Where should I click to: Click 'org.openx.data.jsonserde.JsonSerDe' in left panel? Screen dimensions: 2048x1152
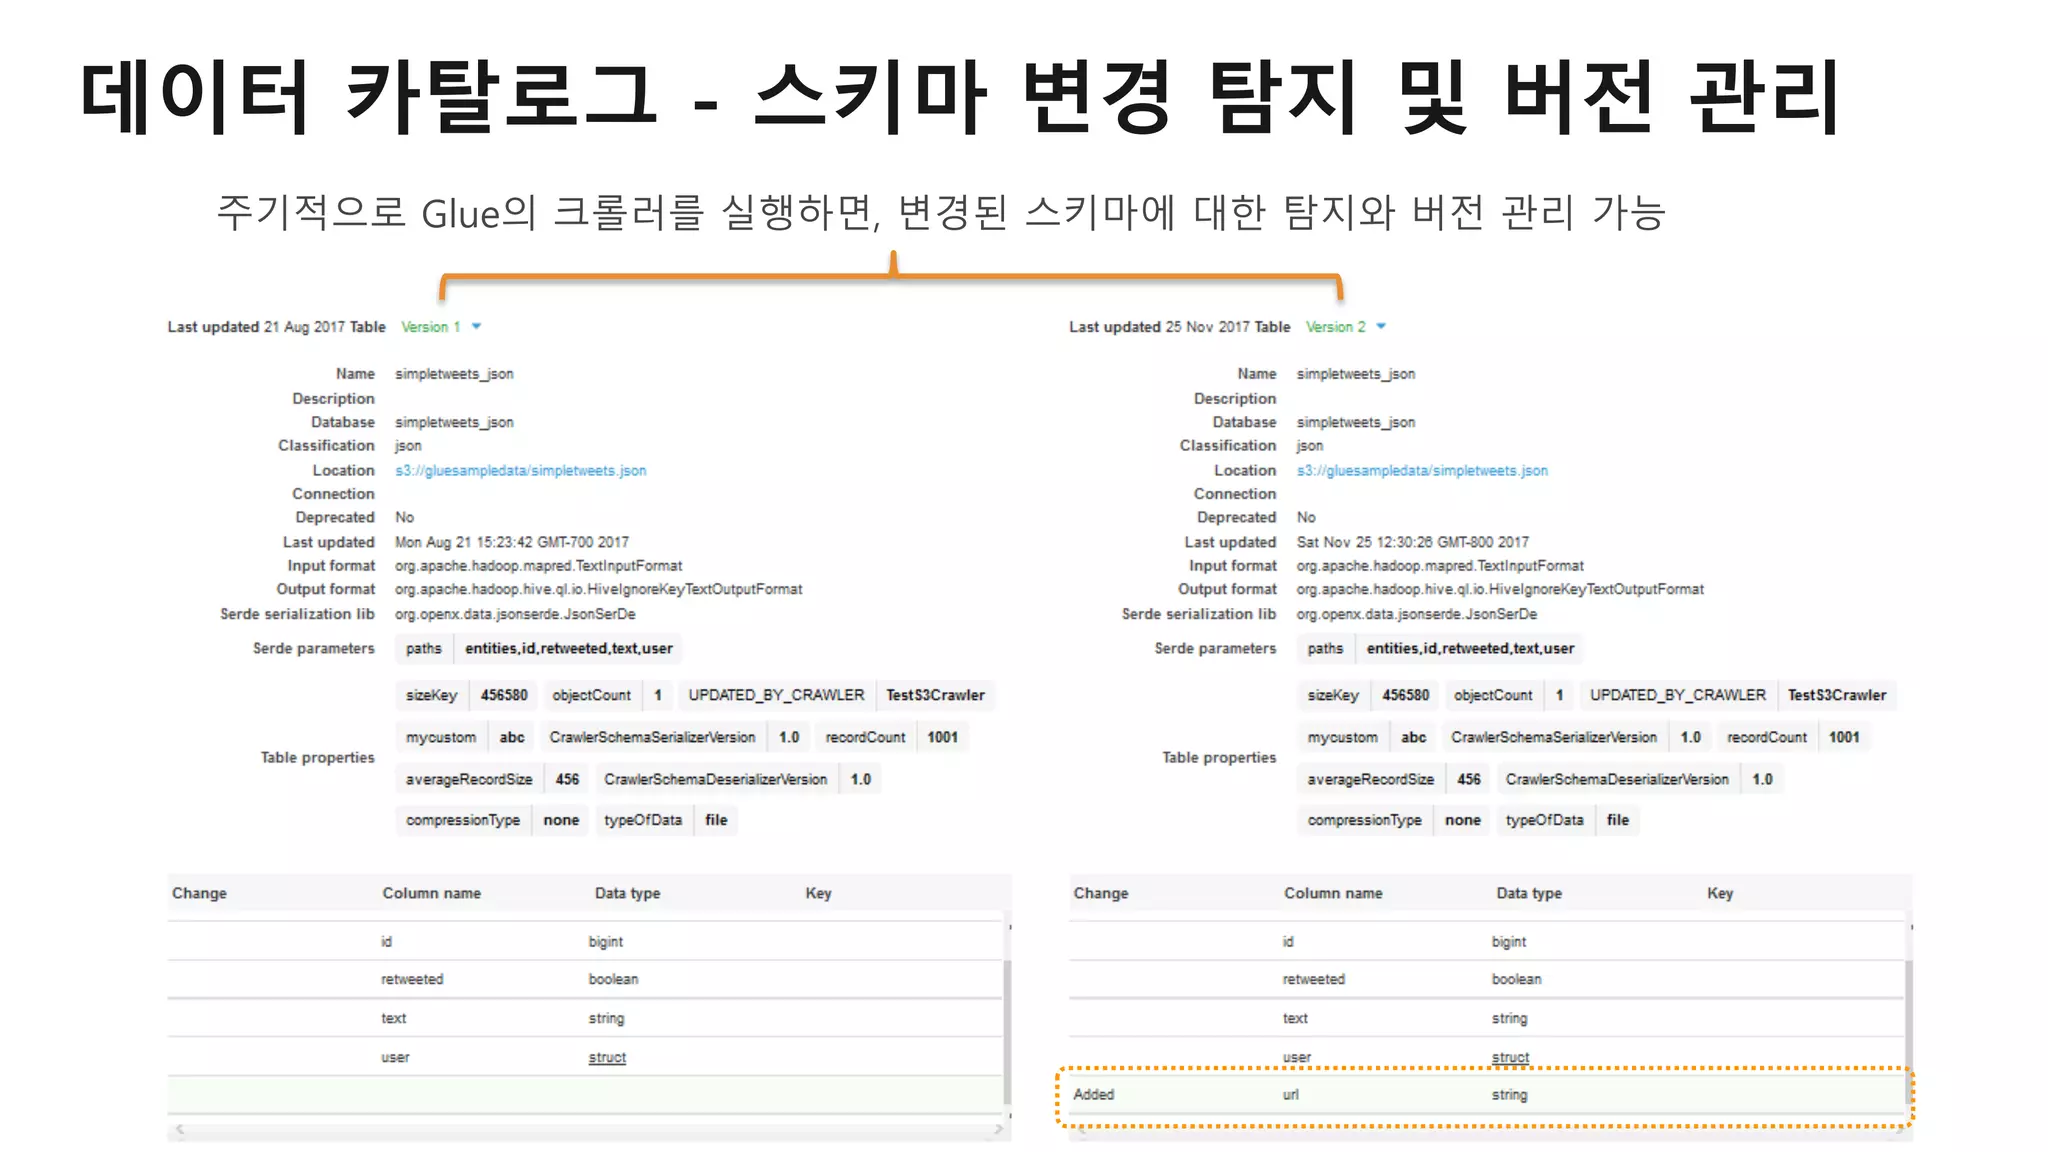pyautogui.click(x=515, y=614)
